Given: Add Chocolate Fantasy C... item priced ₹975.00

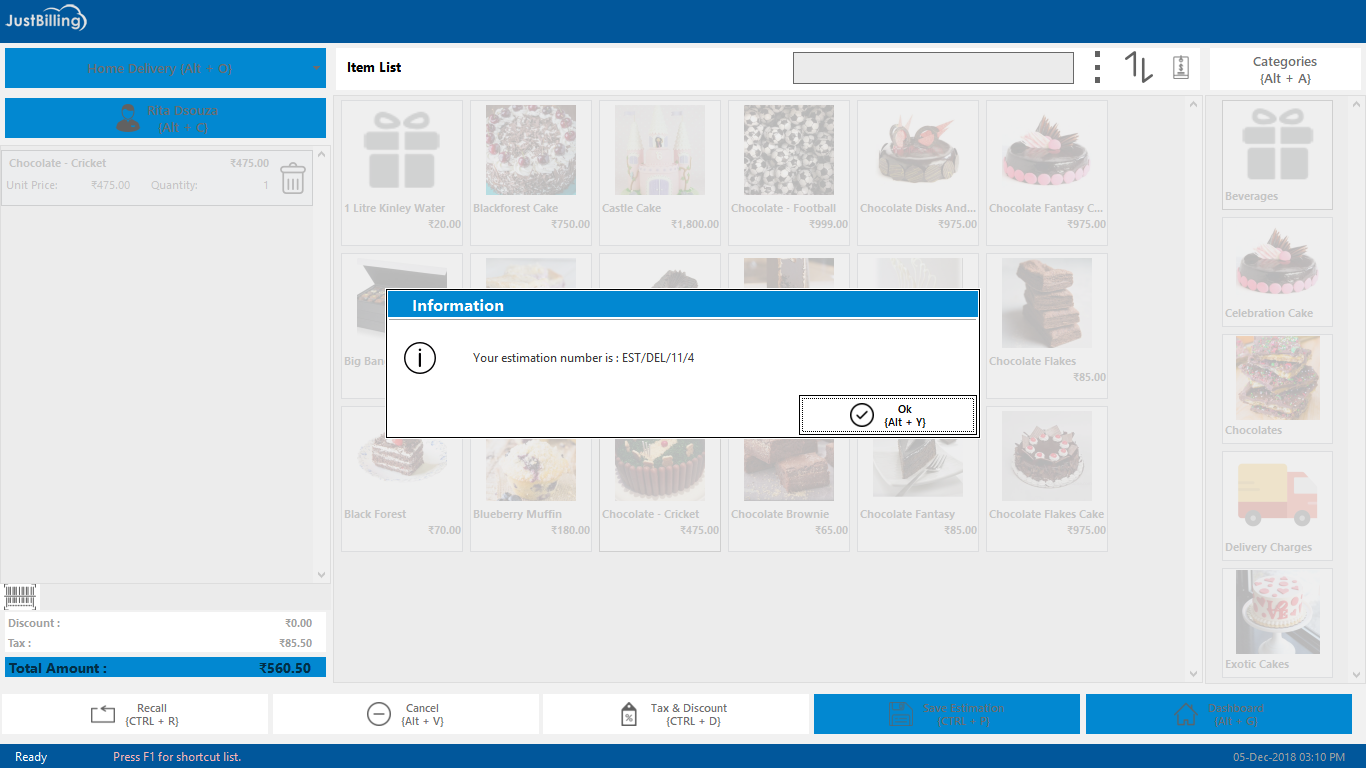Looking at the screenshot, I should click(1047, 172).
